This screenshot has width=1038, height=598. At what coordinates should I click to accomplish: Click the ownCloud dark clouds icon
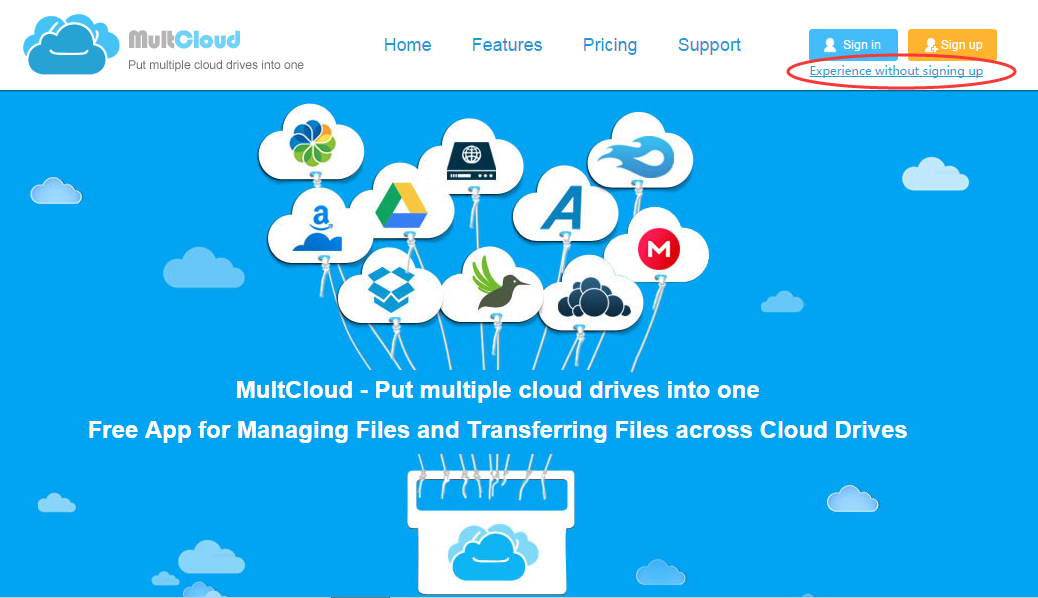click(594, 299)
